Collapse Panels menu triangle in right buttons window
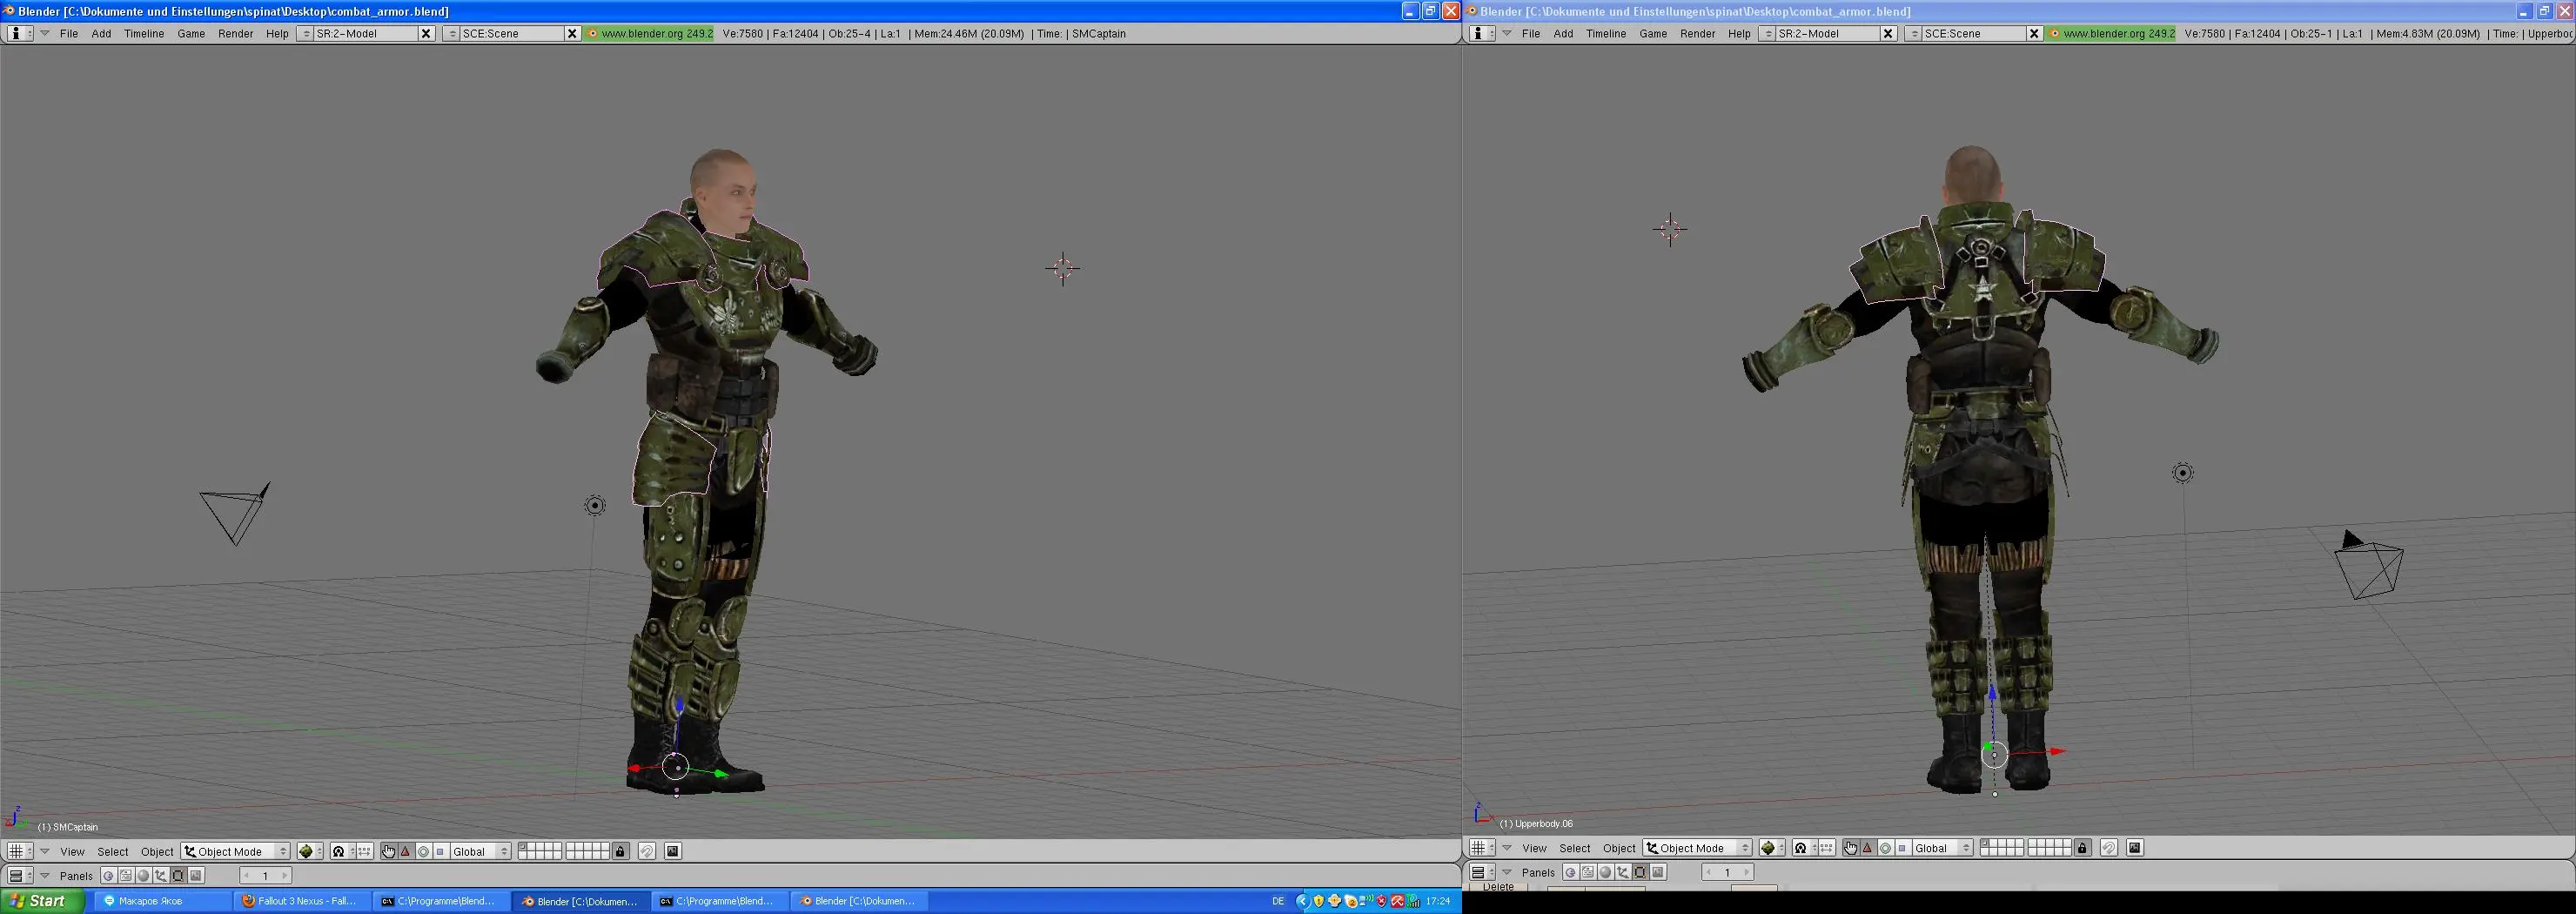Viewport: 2576px width, 914px height. coord(1507,872)
